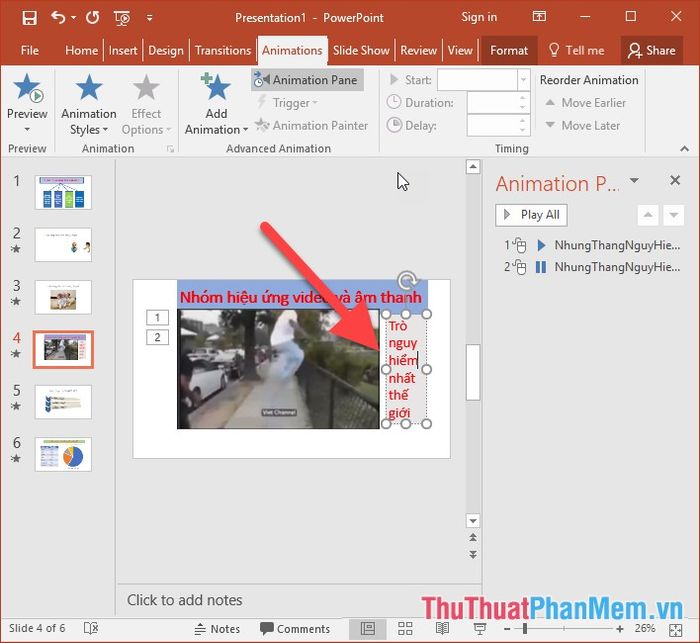The width and height of the screenshot is (700, 643).
Task: Select slide 6 thumbnail with pie chart
Action: pos(63,455)
